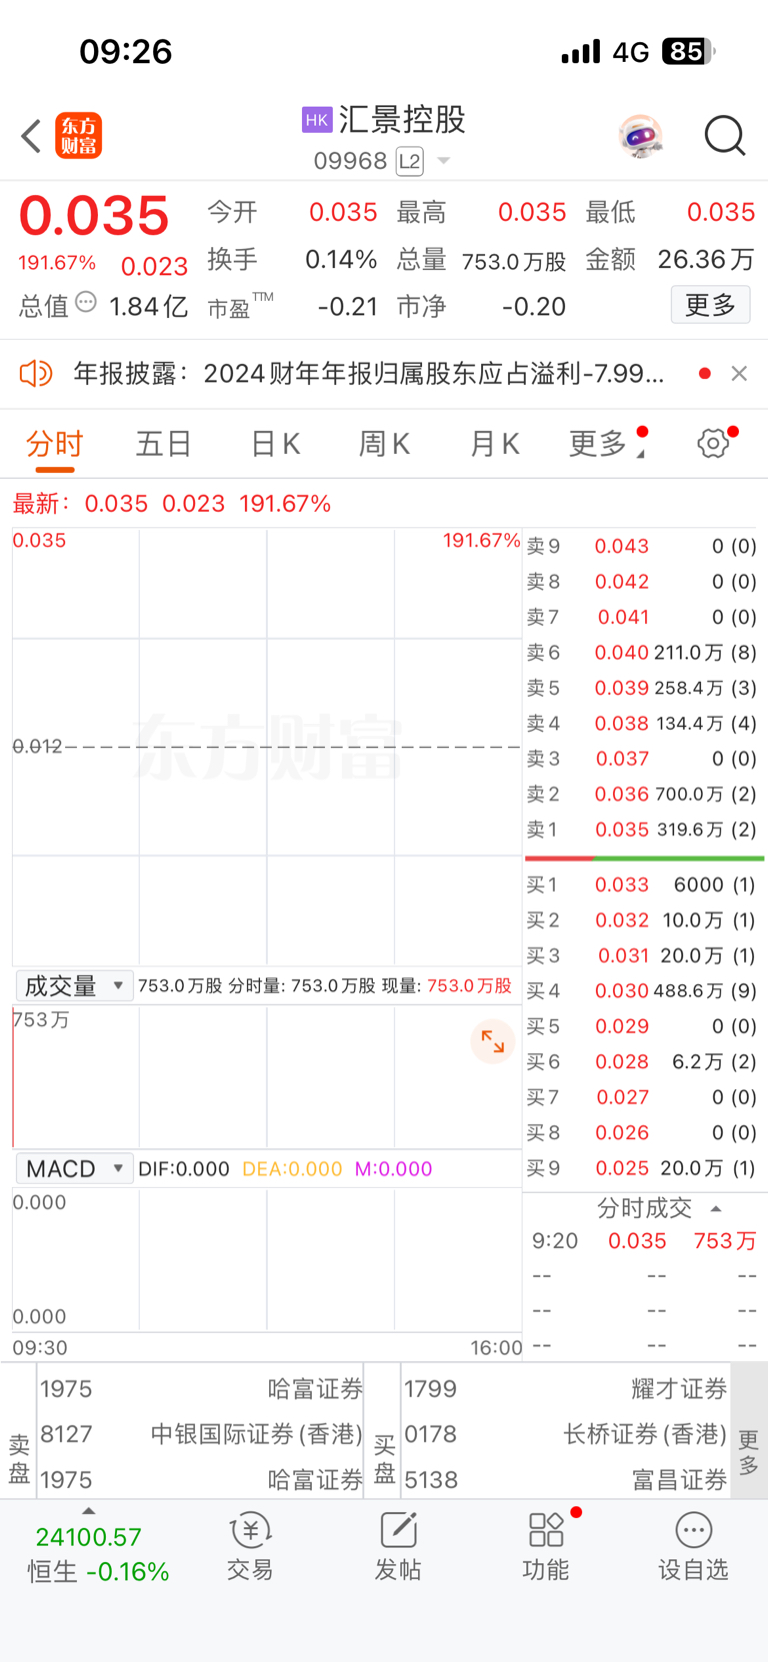The width and height of the screenshot is (768, 1663).
Task: Tap the 买3 0.031 order row
Action: tap(642, 956)
